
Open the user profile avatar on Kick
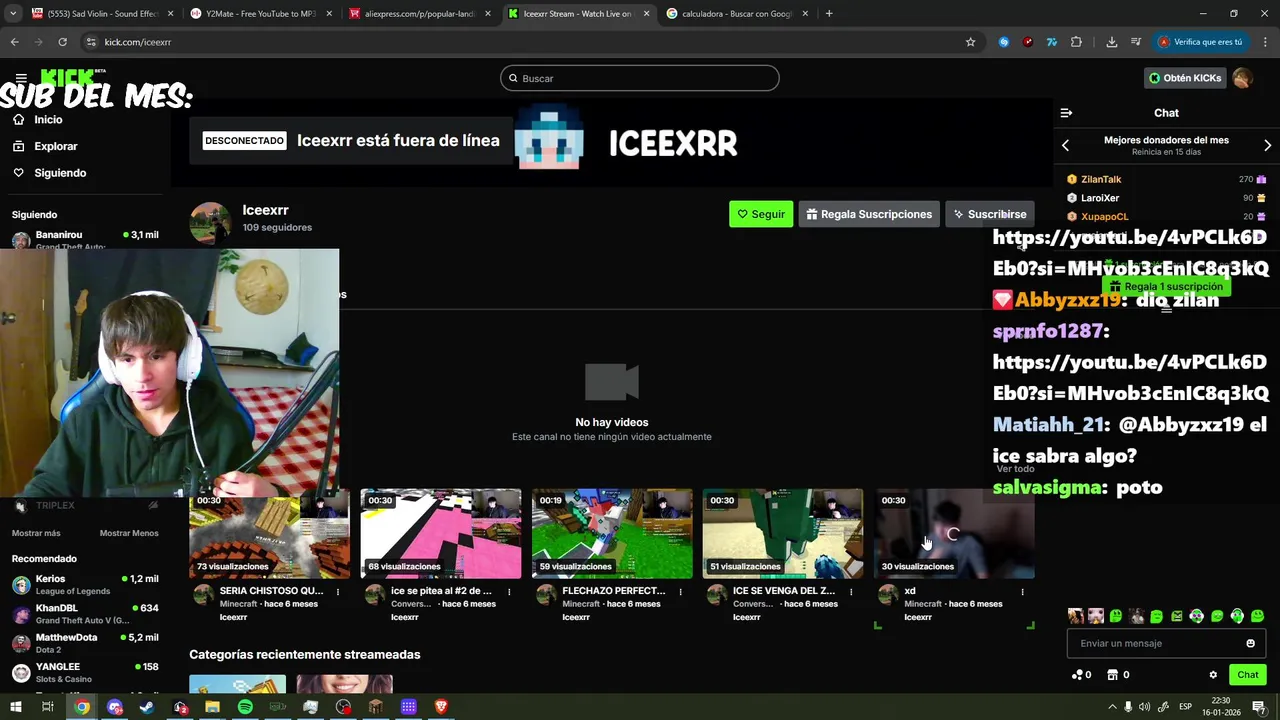pyautogui.click(x=1242, y=78)
